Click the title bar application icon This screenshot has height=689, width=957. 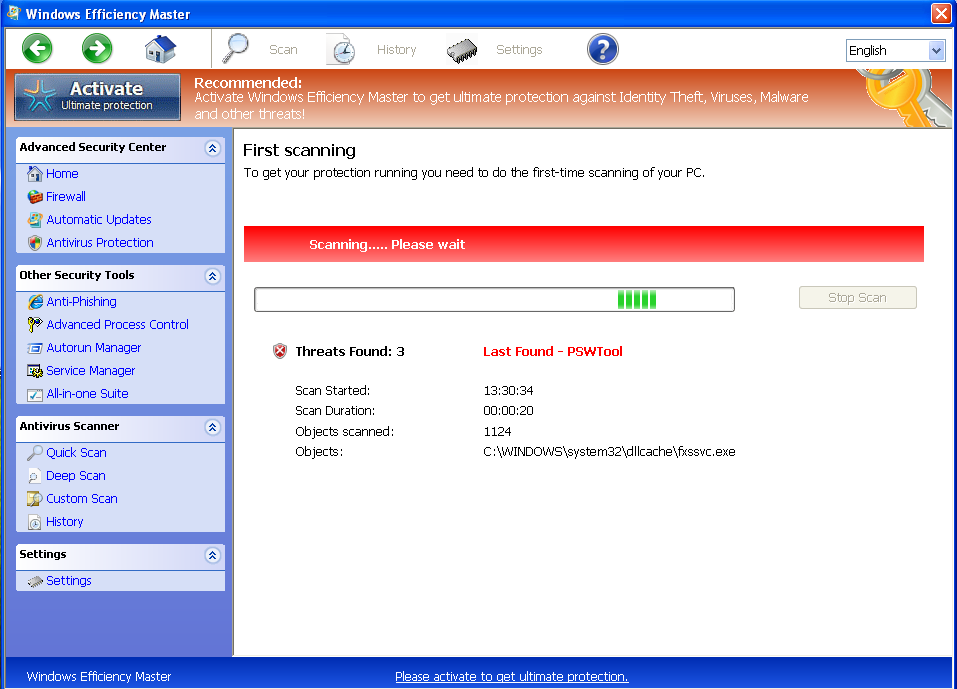[x=13, y=13]
